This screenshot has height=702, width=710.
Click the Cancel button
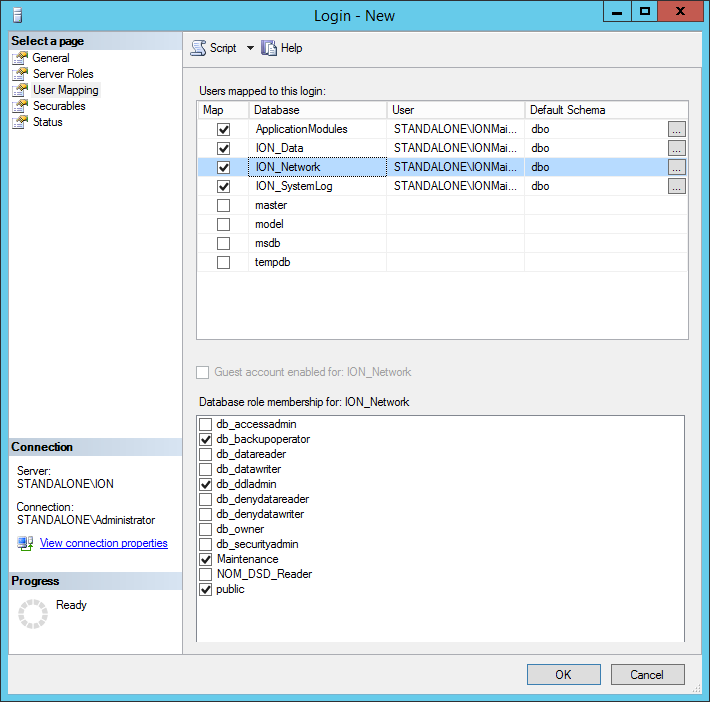[x=647, y=675]
